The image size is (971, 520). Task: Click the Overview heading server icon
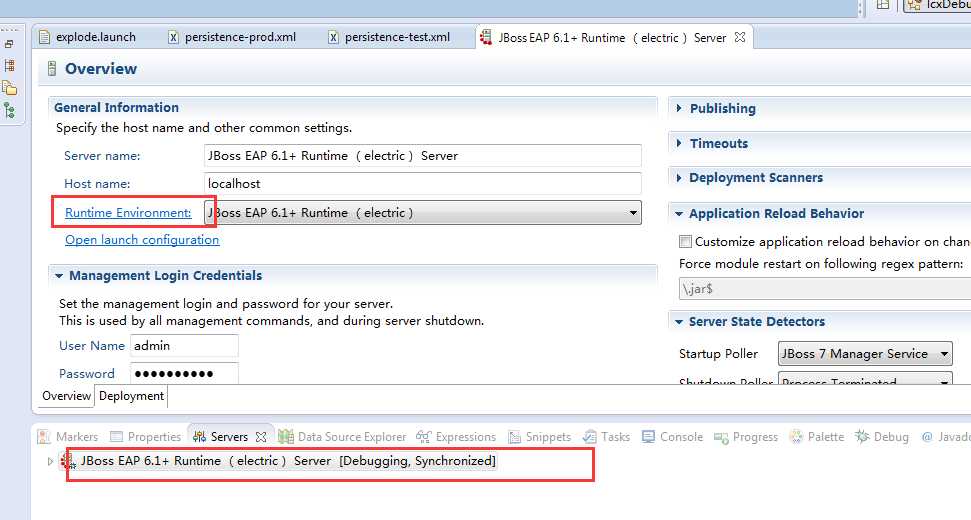tap(52, 69)
